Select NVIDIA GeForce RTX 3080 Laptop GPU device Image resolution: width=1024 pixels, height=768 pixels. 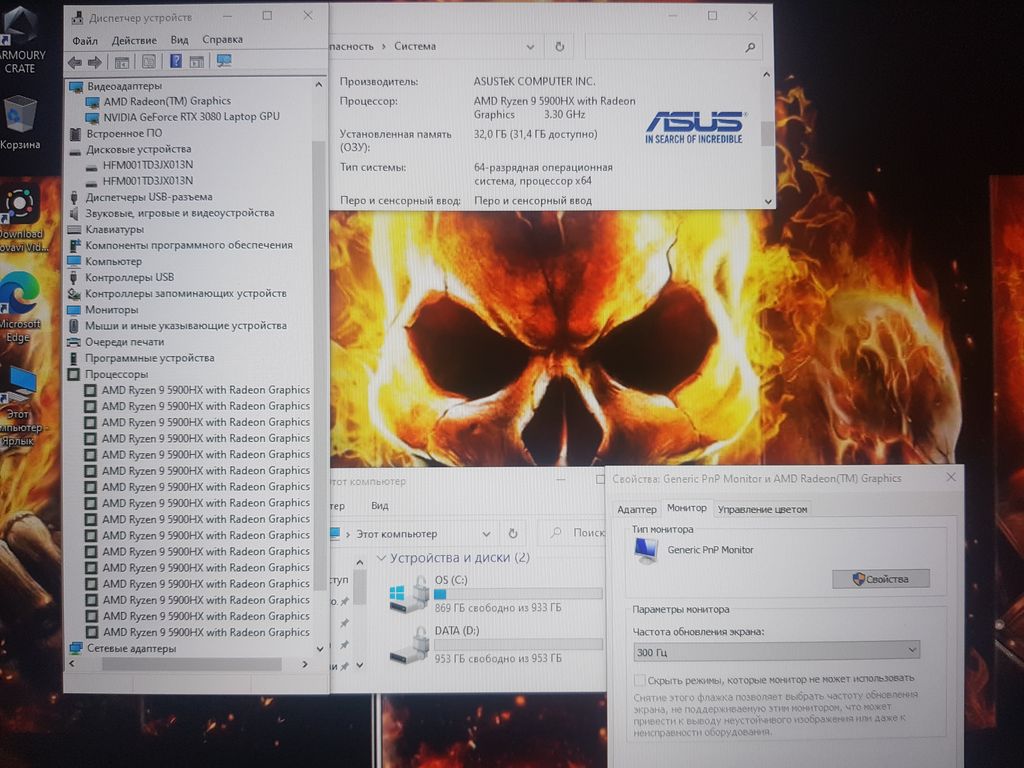tap(191, 117)
